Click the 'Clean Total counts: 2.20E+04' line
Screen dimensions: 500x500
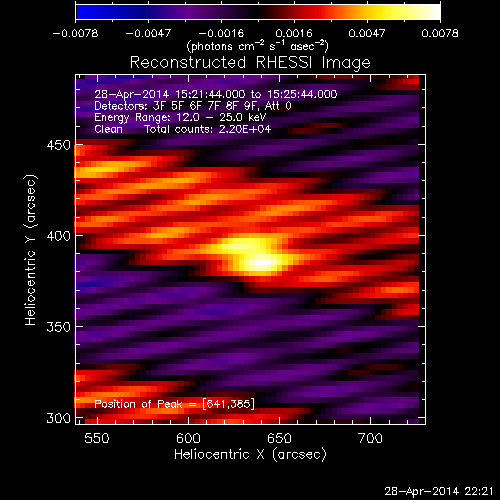click(183, 129)
